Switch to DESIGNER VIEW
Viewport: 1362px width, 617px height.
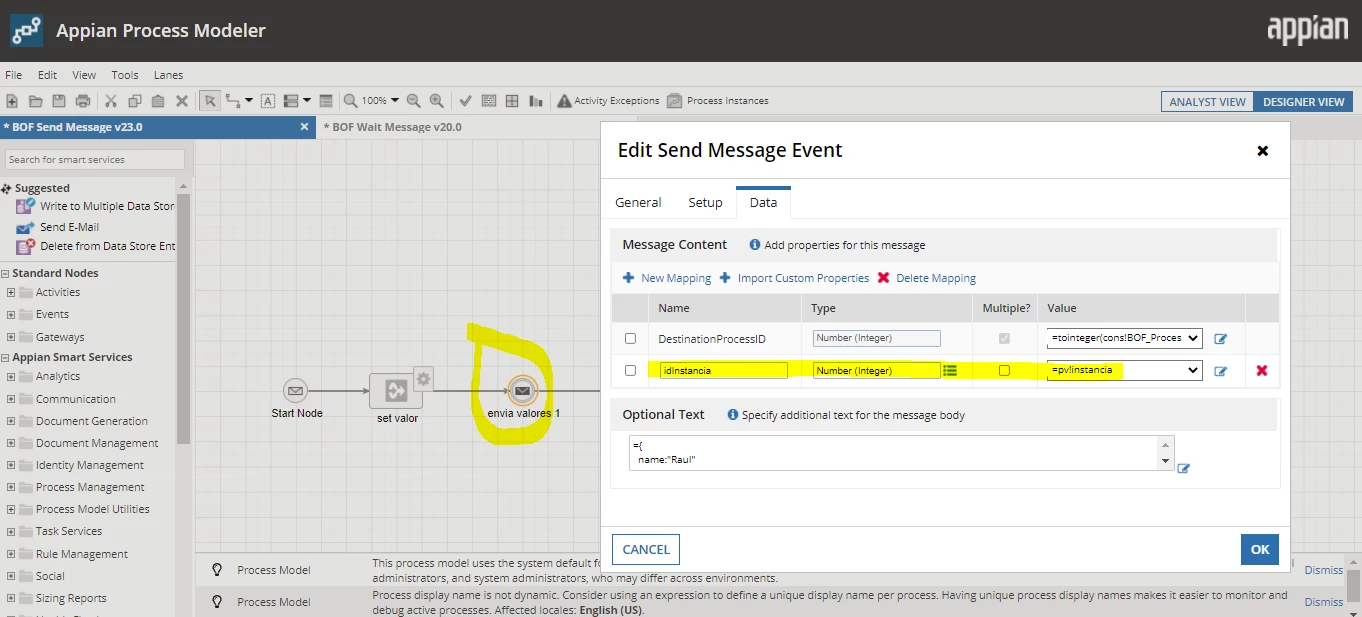coord(1303,102)
